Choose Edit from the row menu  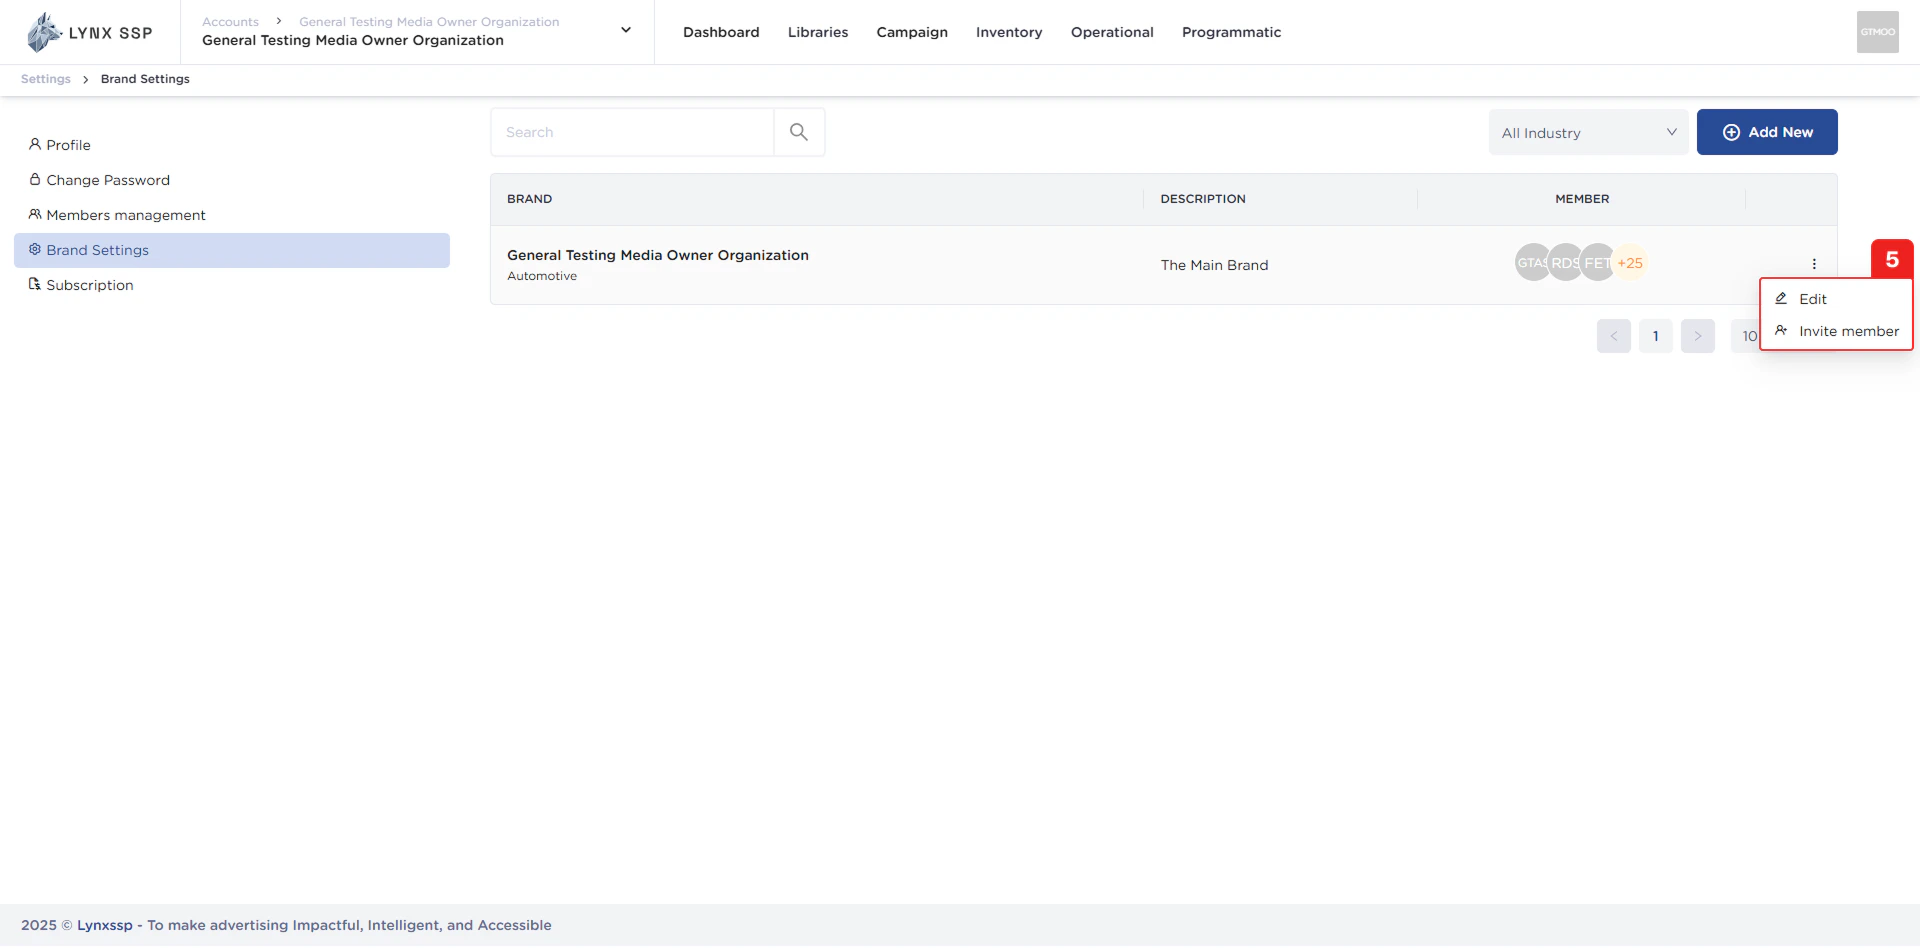click(x=1836, y=299)
